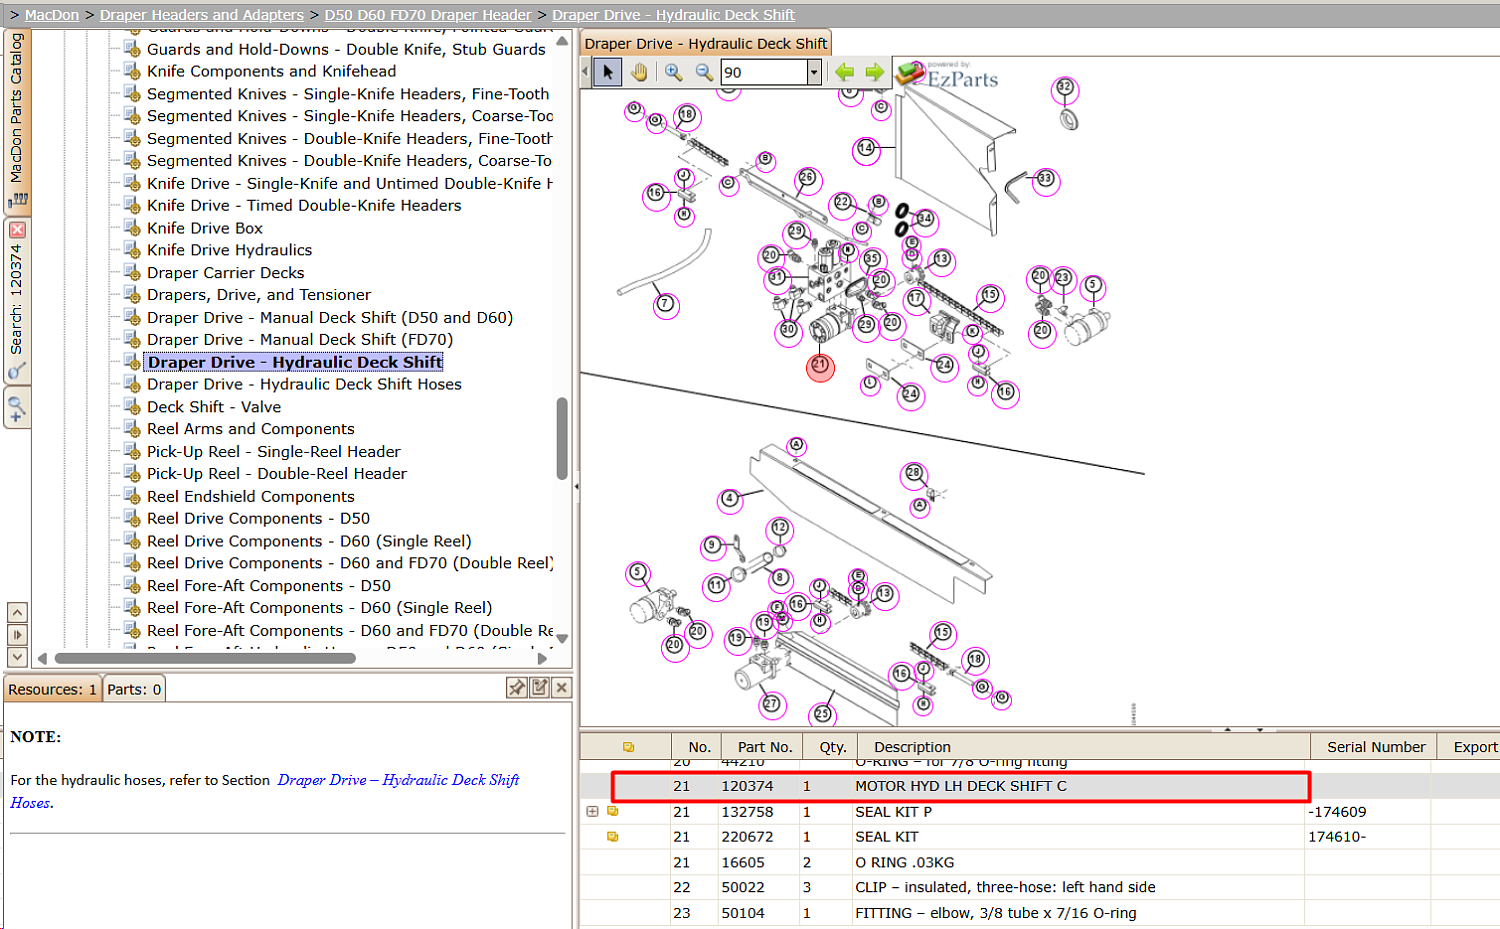Select Knife Components and Knifehead tree item
1500x929 pixels.
coord(271,71)
